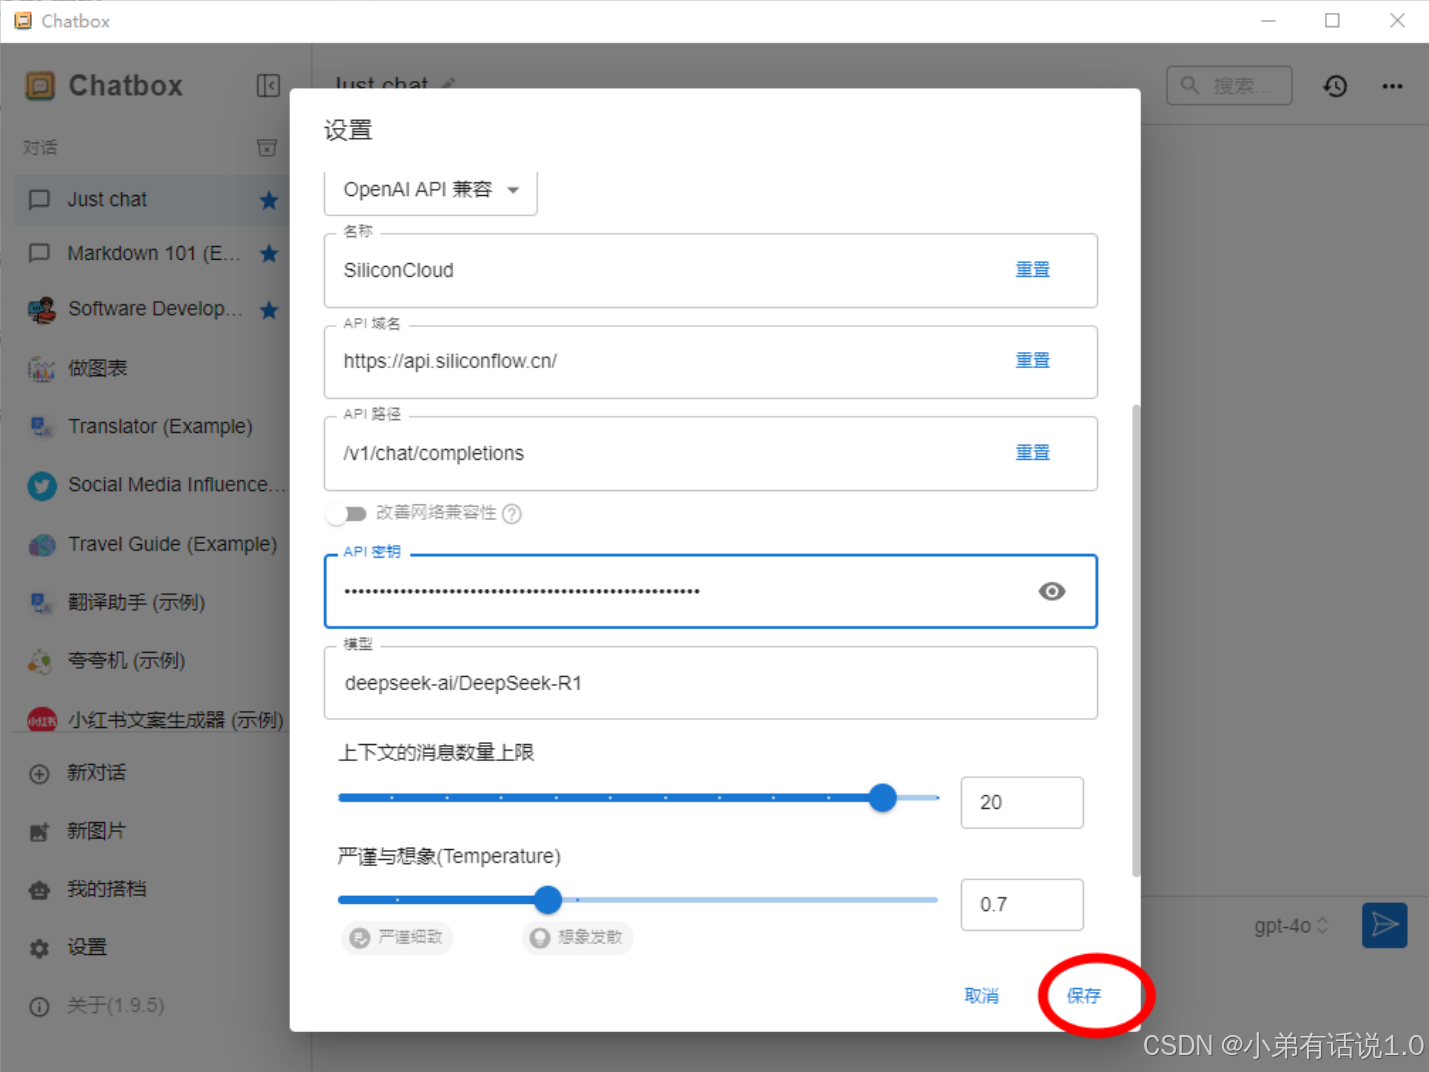The image size is (1429, 1072).
Task: Click the archive conversations icon beside 对话
Action: coord(267,148)
